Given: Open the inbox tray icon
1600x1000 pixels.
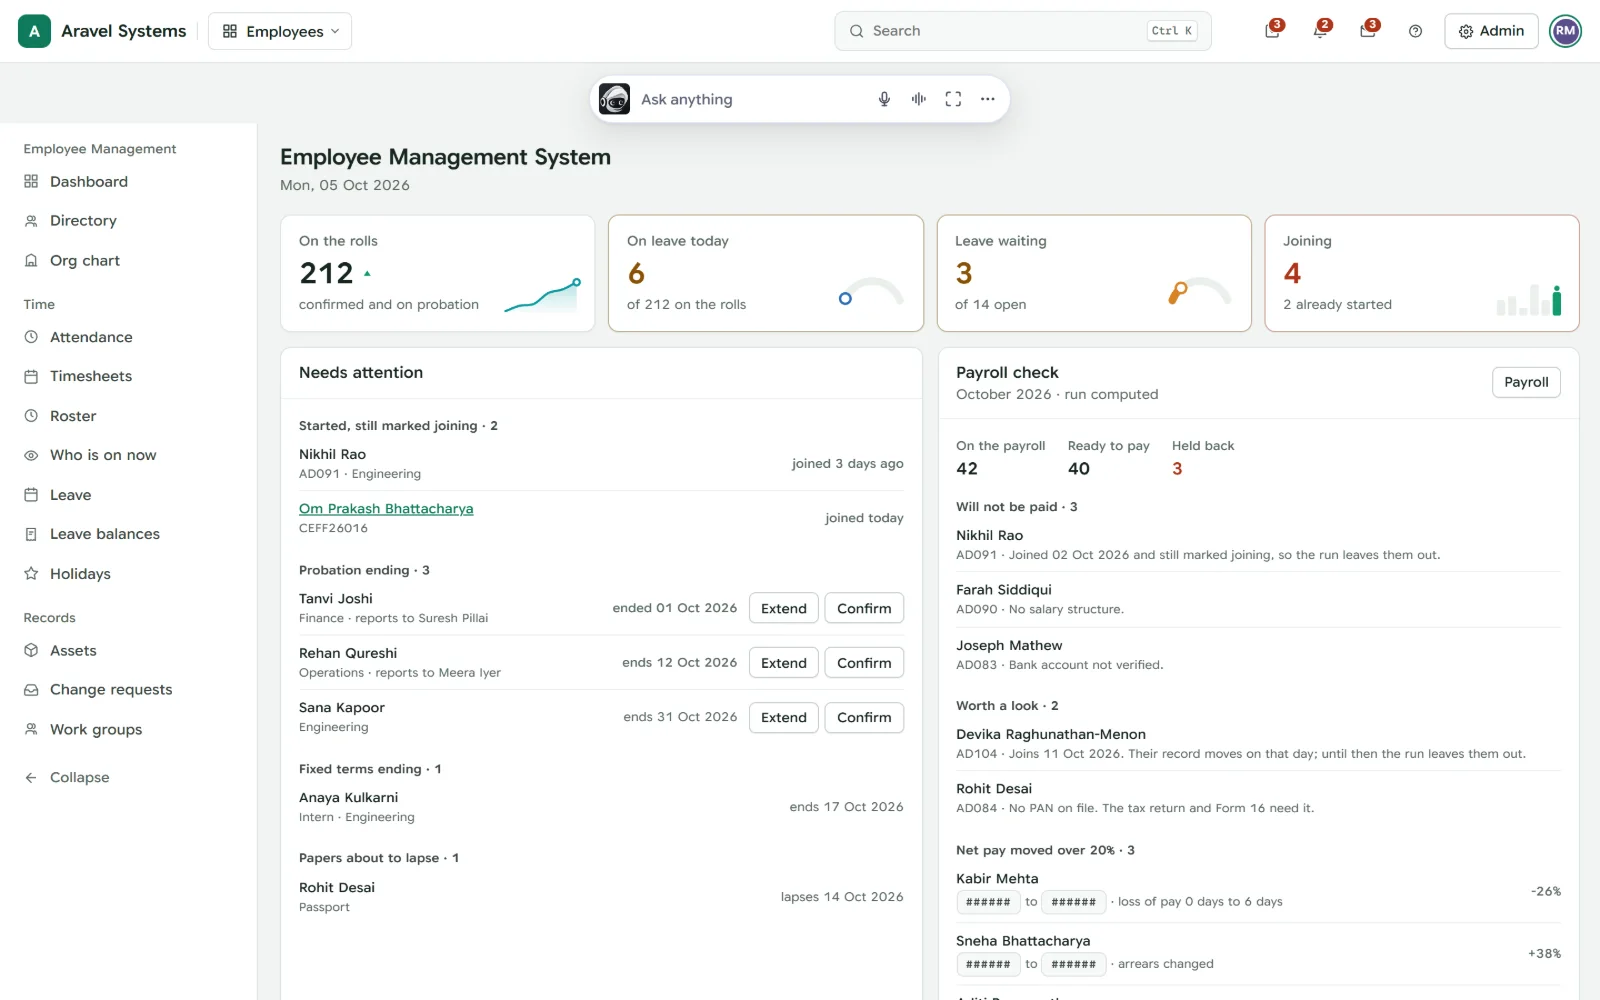Looking at the screenshot, I should tap(1368, 31).
